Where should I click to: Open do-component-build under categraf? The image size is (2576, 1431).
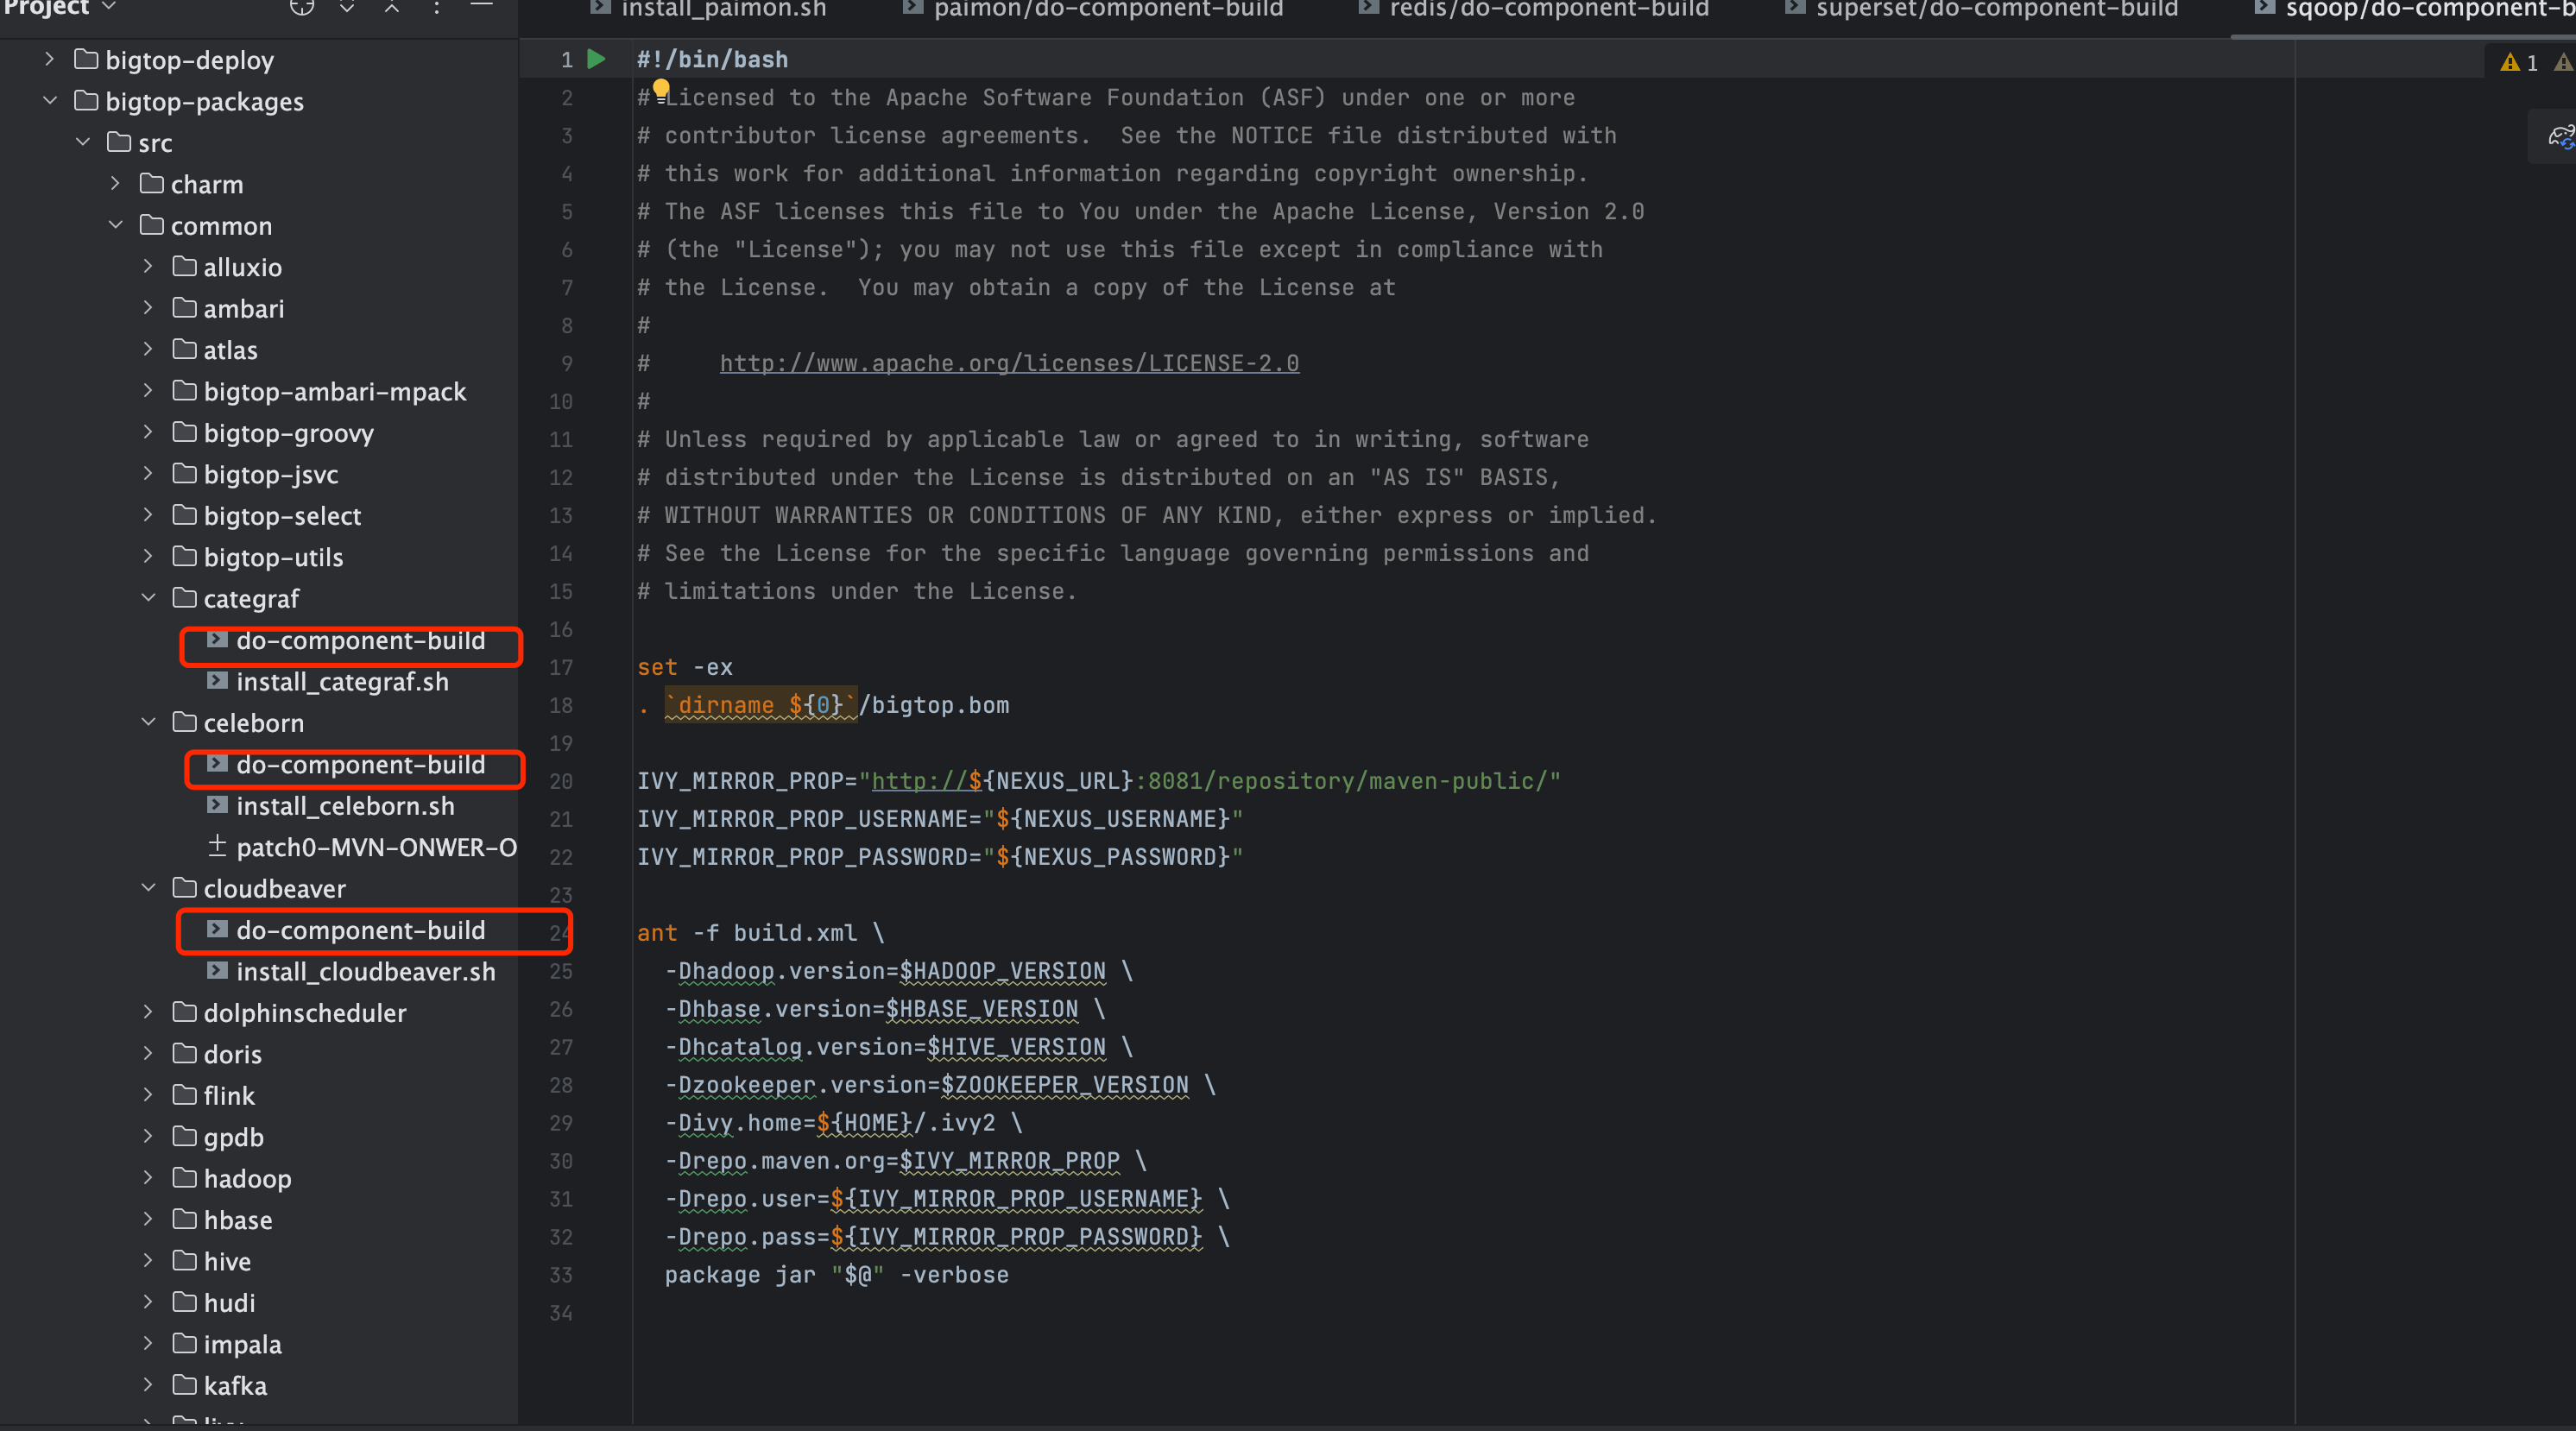tap(360, 640)
